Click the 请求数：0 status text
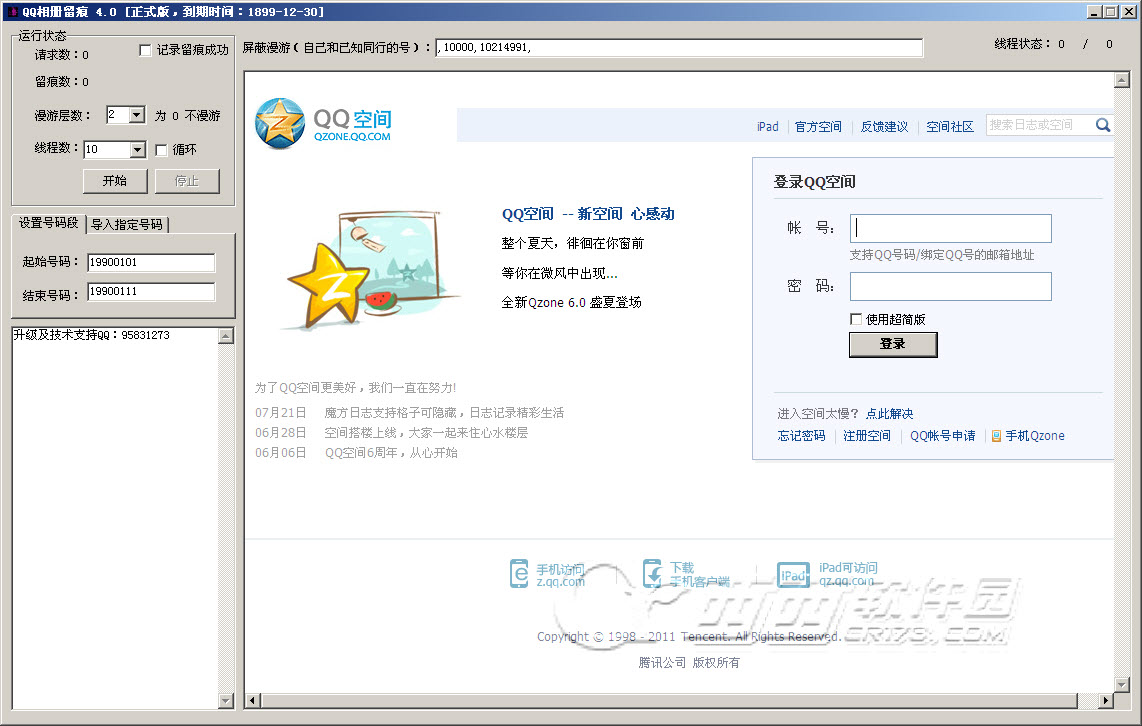Screen dimensions: 1142x726 [x=62, y=55]
